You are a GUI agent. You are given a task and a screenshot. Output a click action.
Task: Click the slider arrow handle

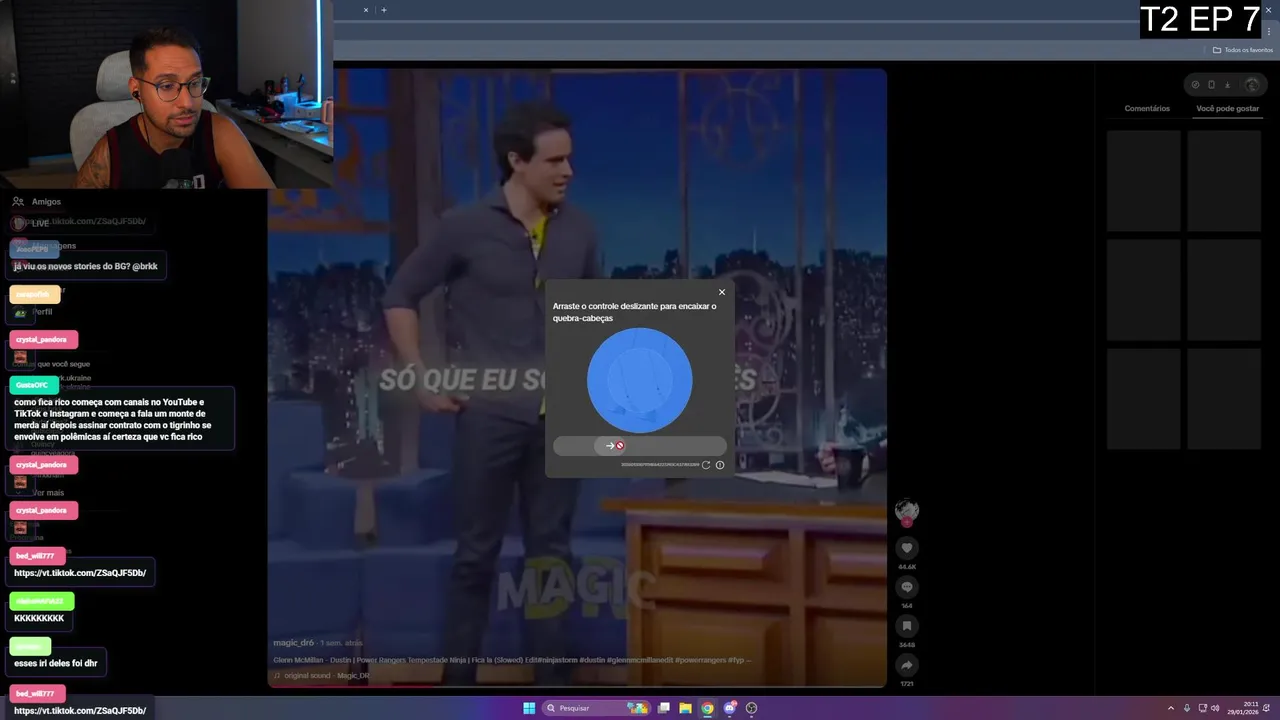(x=612, y=446)
